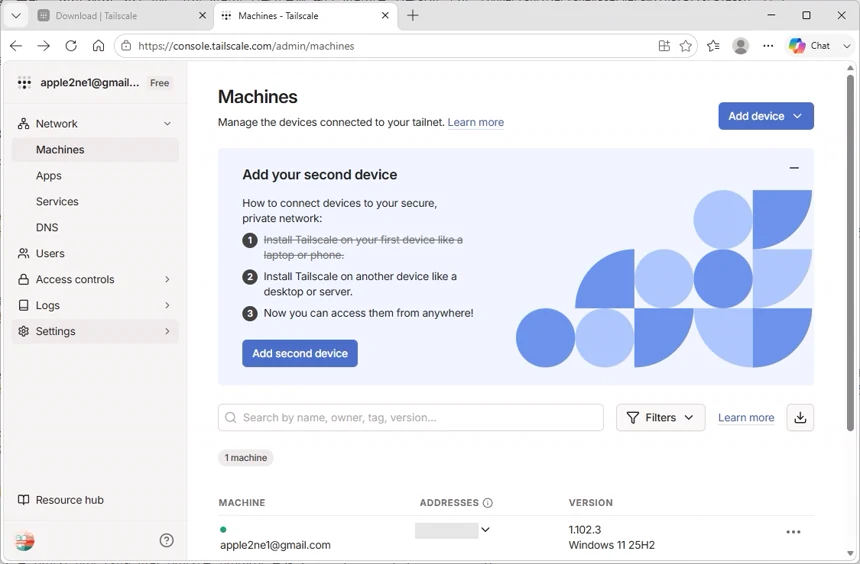The image size is (860, 564).
Task: Open the apple2ne1@gmail.com machine actions menu
Action: tap(793, 532)
